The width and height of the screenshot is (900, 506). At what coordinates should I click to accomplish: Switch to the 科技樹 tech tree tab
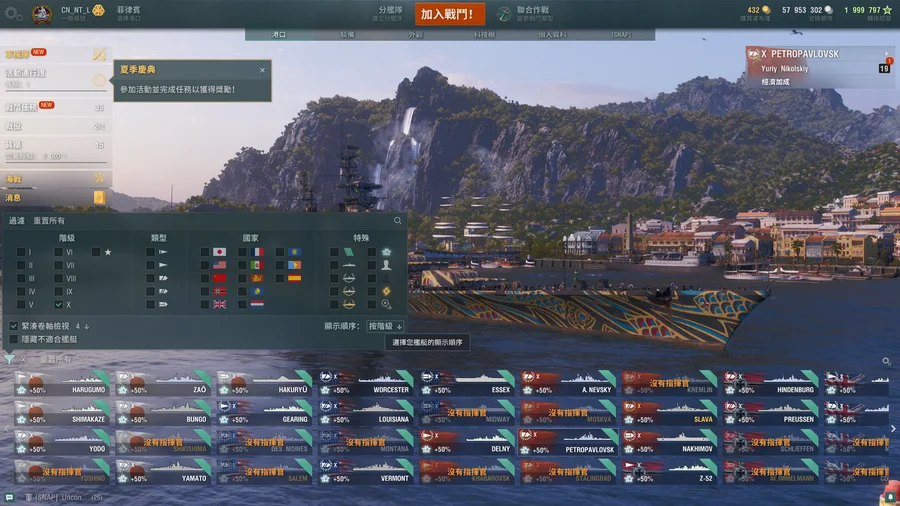484,34
